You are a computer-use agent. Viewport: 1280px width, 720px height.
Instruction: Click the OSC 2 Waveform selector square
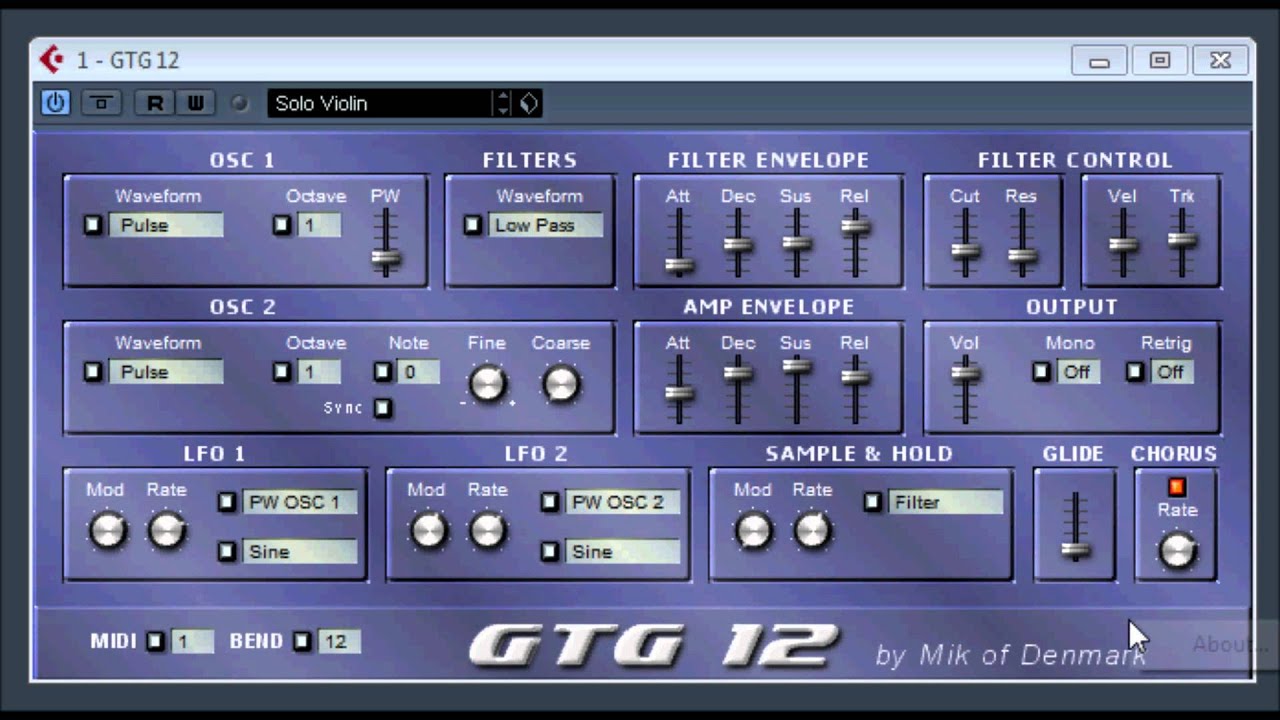click(x=93, y=372)
